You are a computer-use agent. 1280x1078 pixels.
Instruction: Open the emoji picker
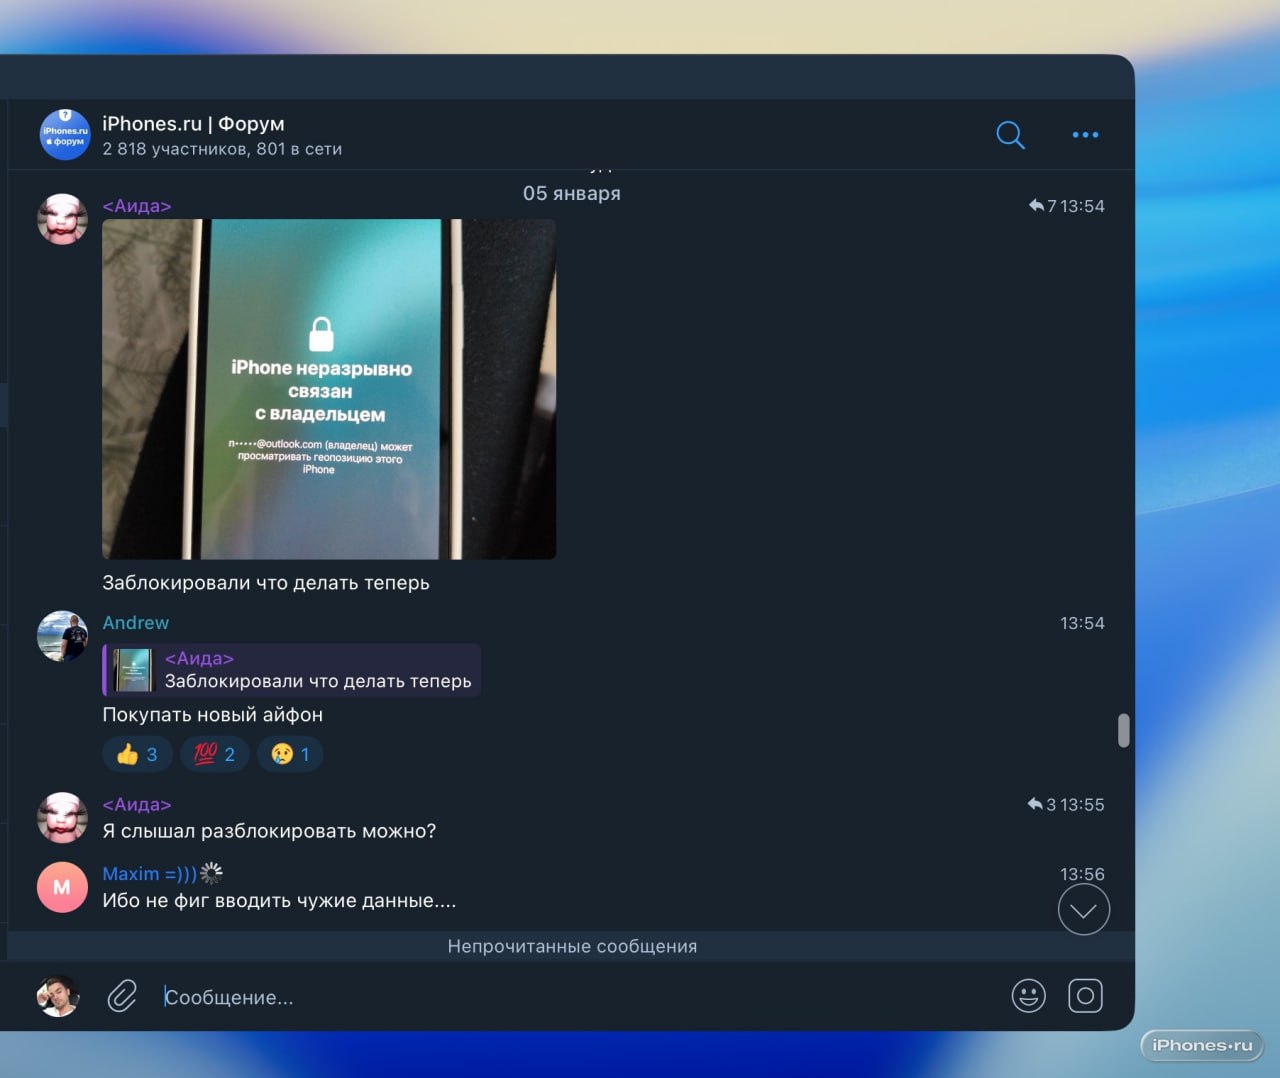click(1028, 995)
